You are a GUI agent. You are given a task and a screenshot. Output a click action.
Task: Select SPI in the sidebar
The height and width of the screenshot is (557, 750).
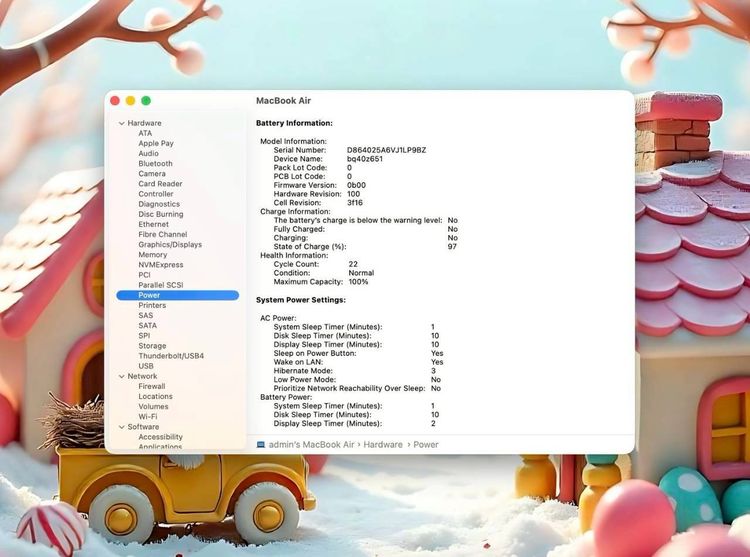pos(144,336)
